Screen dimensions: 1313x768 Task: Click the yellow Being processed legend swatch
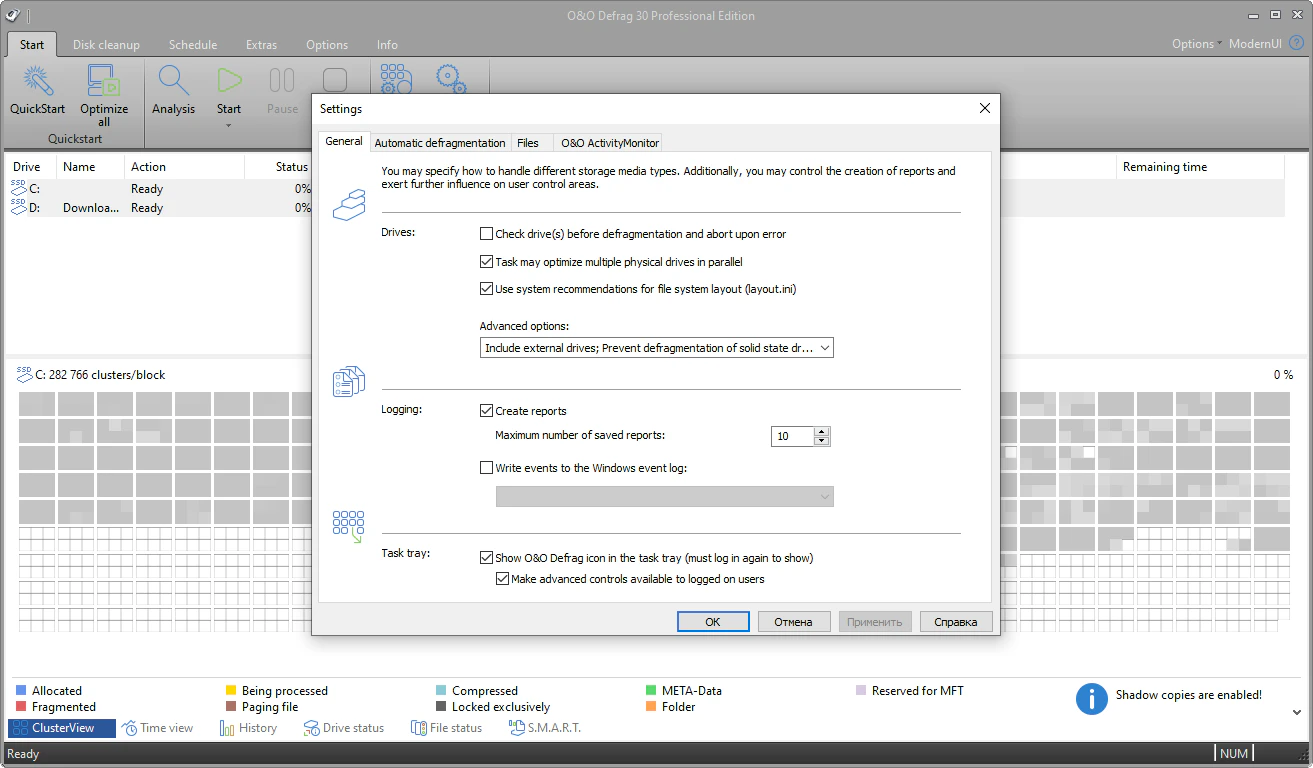point(231,690)
